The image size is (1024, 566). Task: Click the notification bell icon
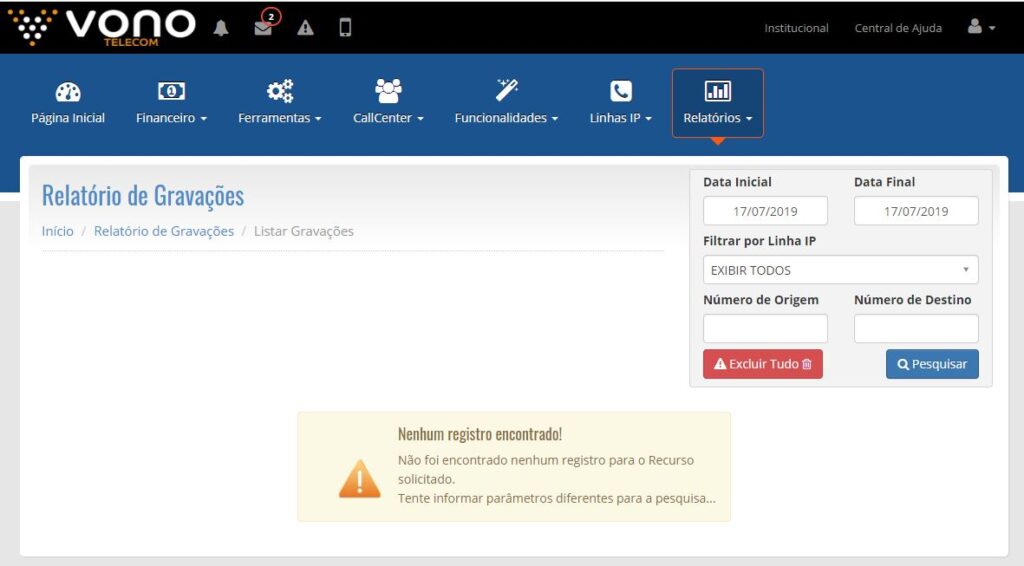coord(221,28)
